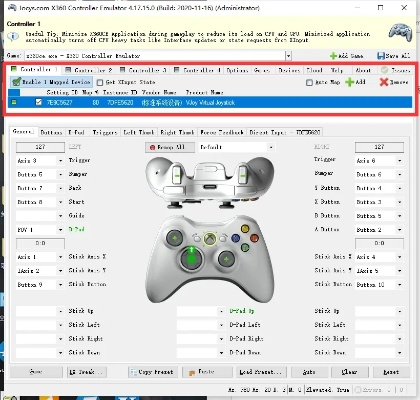Click the Paste preset clipboard icon
Screen dimensions: 420x400
(x=192, y=372)
